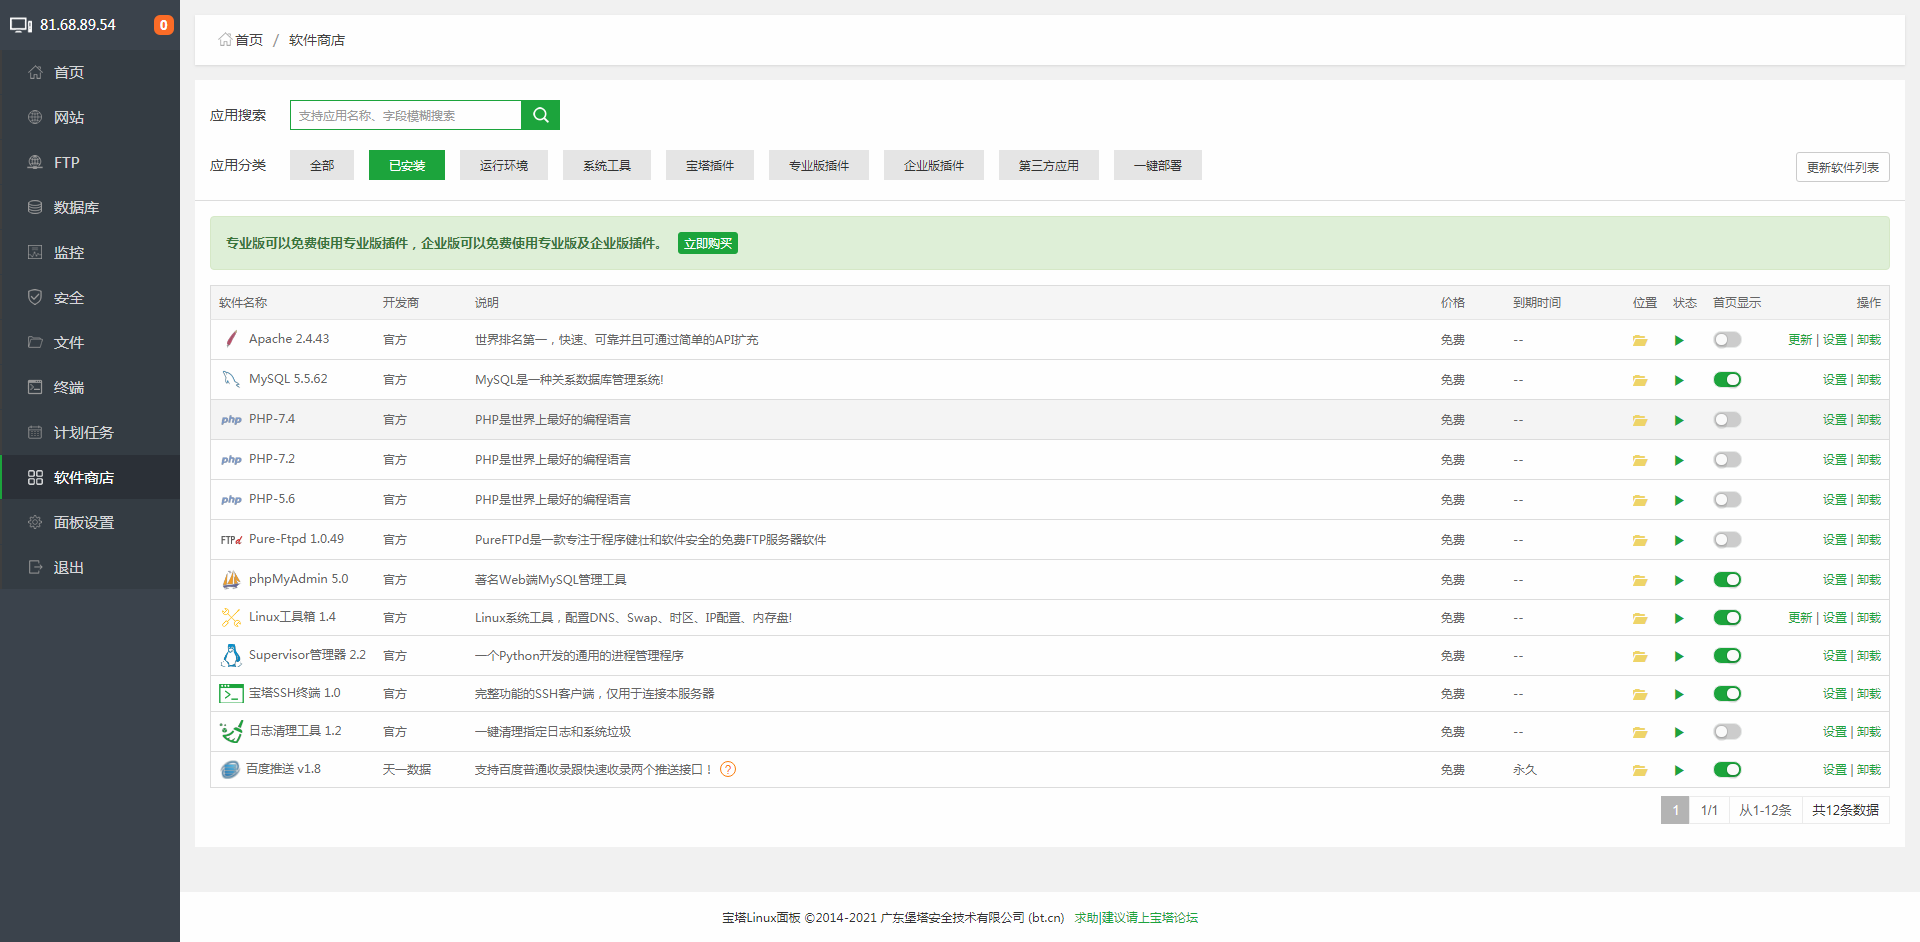Click 设置 link for phpMyAdmin 5.0
The height and width of the screenshot is (942, 1920).
pyautogui.click(x=1835, y=580)
